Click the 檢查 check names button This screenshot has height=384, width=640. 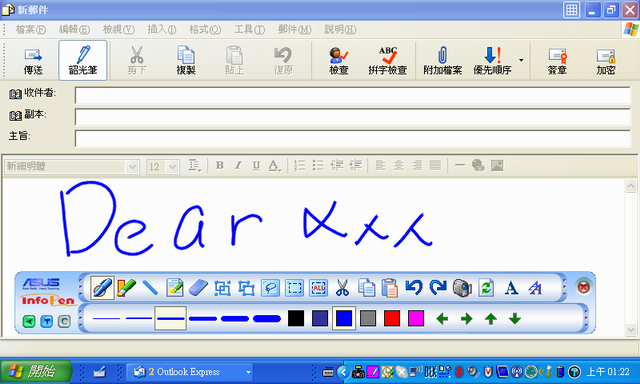339,61
